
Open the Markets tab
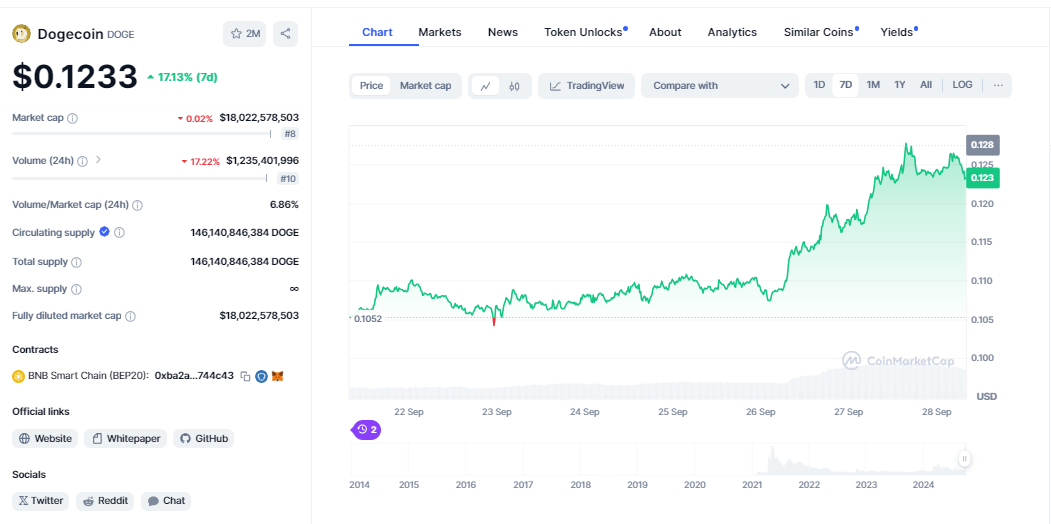440,32
